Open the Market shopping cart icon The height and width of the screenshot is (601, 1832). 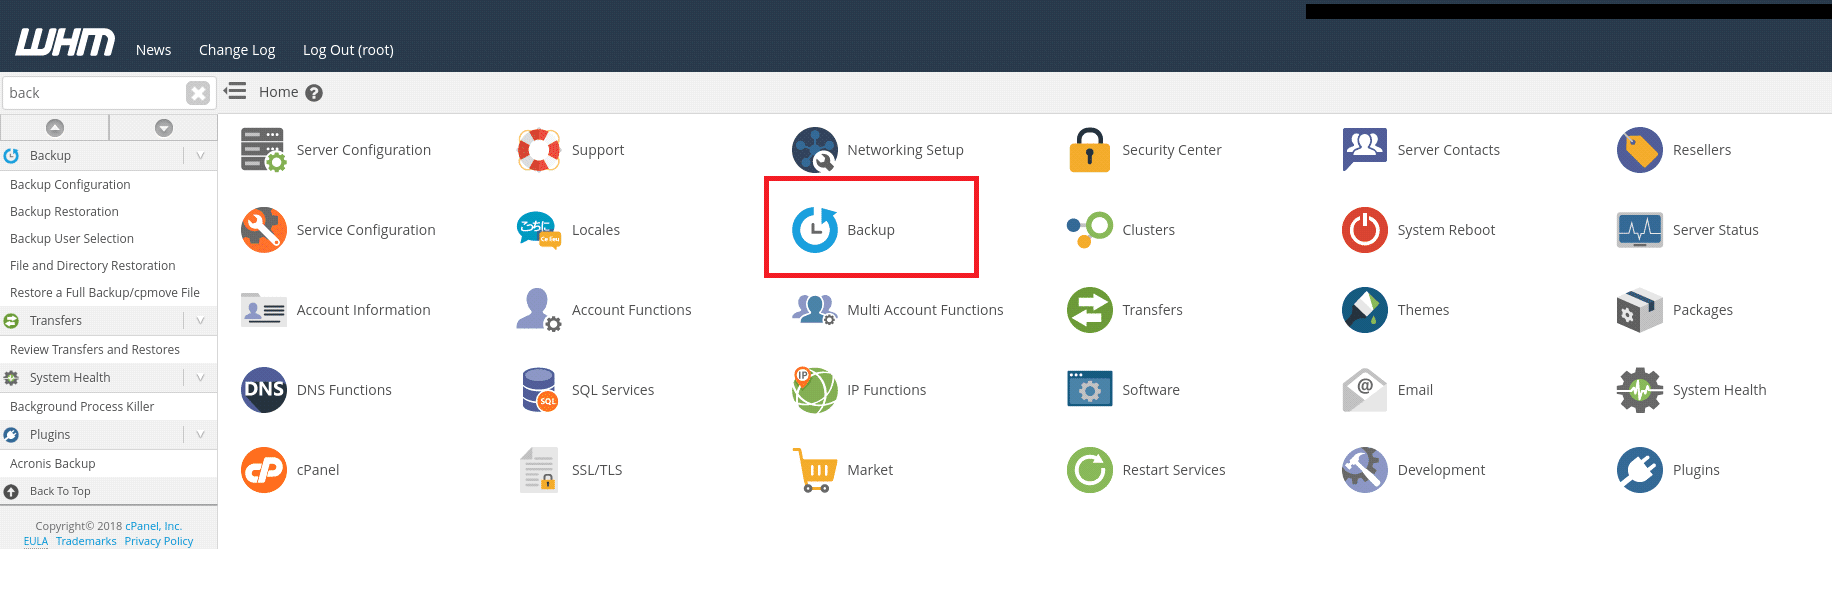[x=815, y=470]
